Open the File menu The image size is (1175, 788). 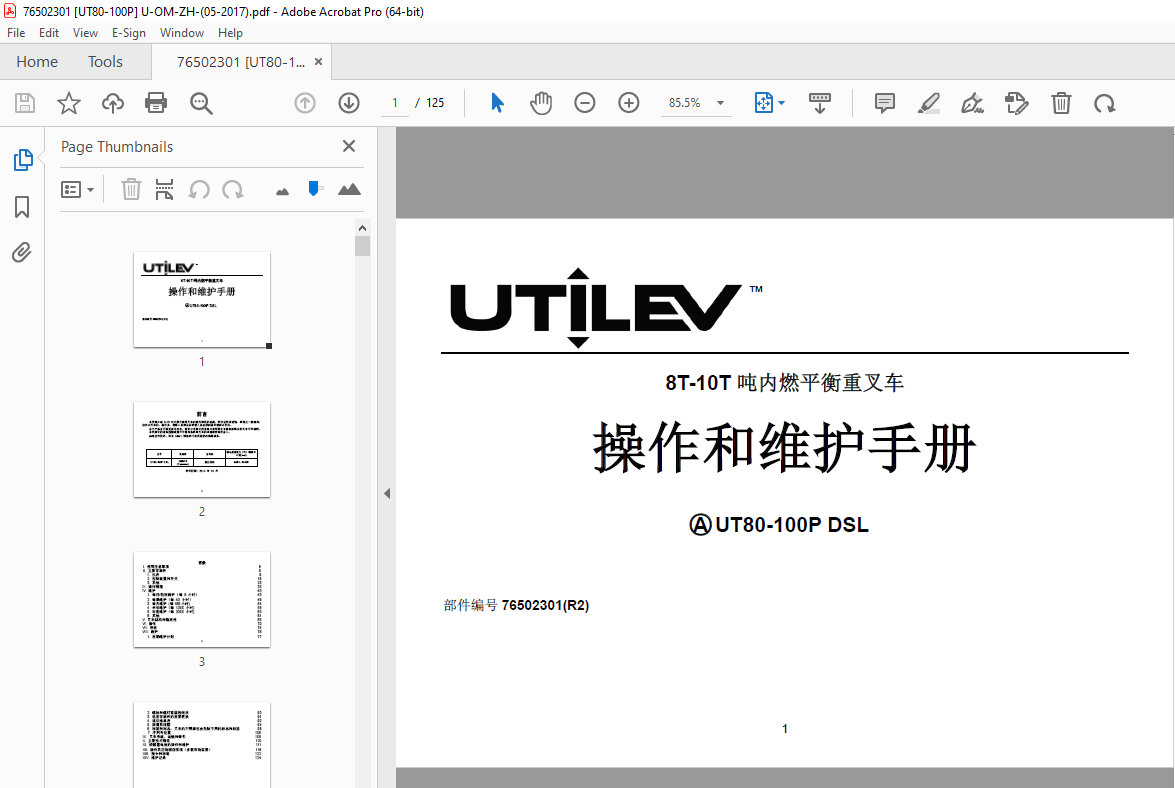coord(16,33)
